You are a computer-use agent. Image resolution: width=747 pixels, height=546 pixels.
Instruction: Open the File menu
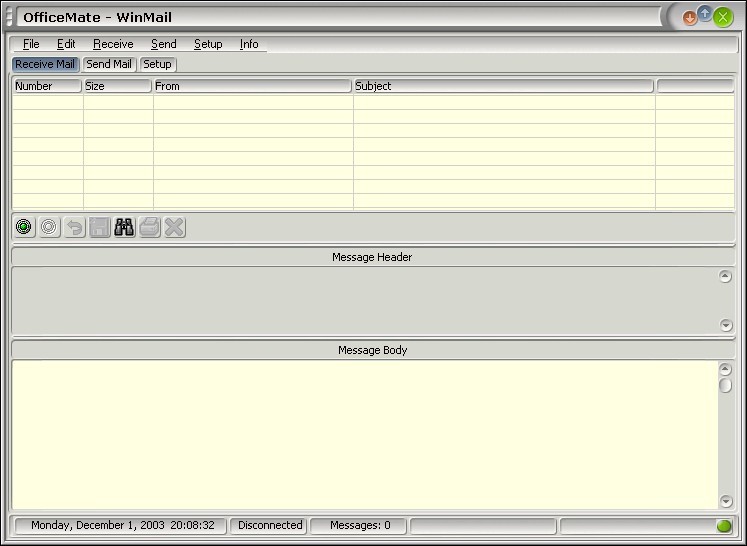(x=31, y=44)
